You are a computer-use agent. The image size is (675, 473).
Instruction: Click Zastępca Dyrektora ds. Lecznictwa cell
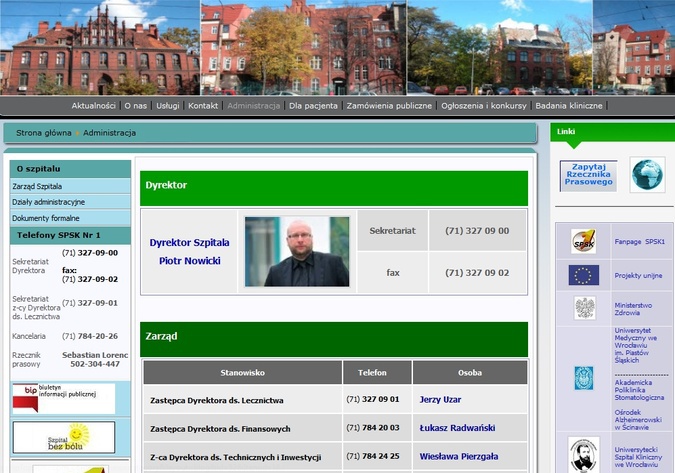click(x=243, y=400)
